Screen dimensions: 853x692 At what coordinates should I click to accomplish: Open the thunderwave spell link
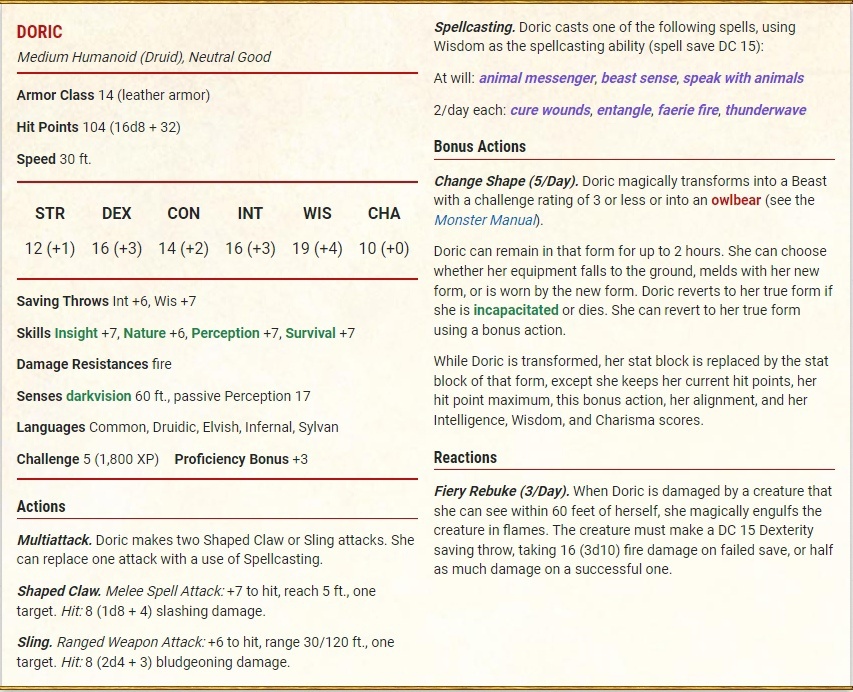point(765,110)
